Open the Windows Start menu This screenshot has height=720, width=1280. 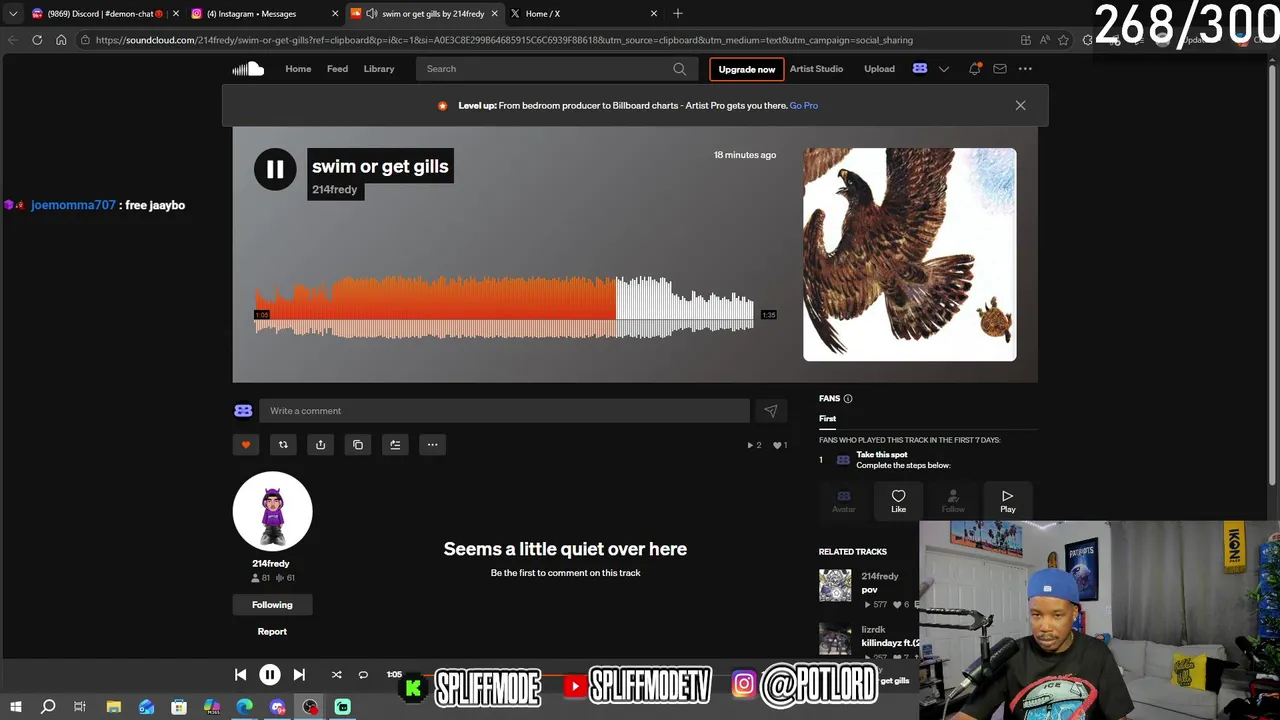tap(15, 707)
